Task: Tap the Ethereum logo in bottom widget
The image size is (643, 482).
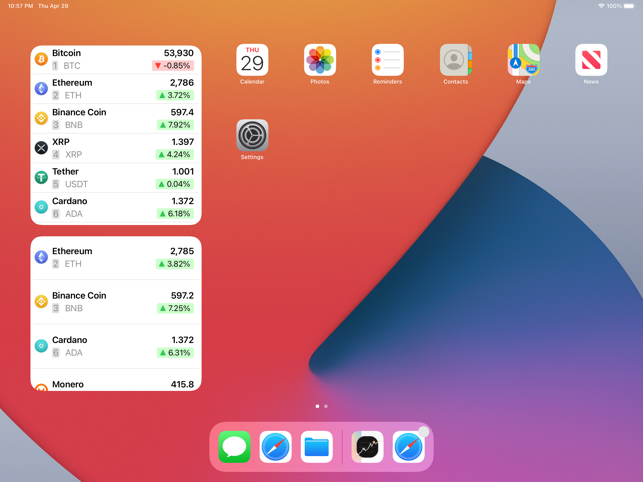Action: click(x=41, y=257)
